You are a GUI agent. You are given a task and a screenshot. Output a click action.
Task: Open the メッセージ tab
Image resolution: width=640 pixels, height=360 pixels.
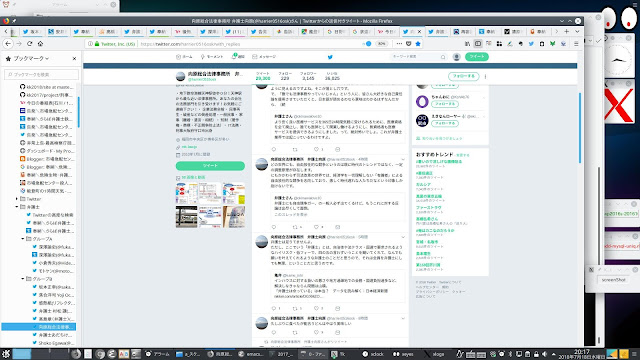264,57
